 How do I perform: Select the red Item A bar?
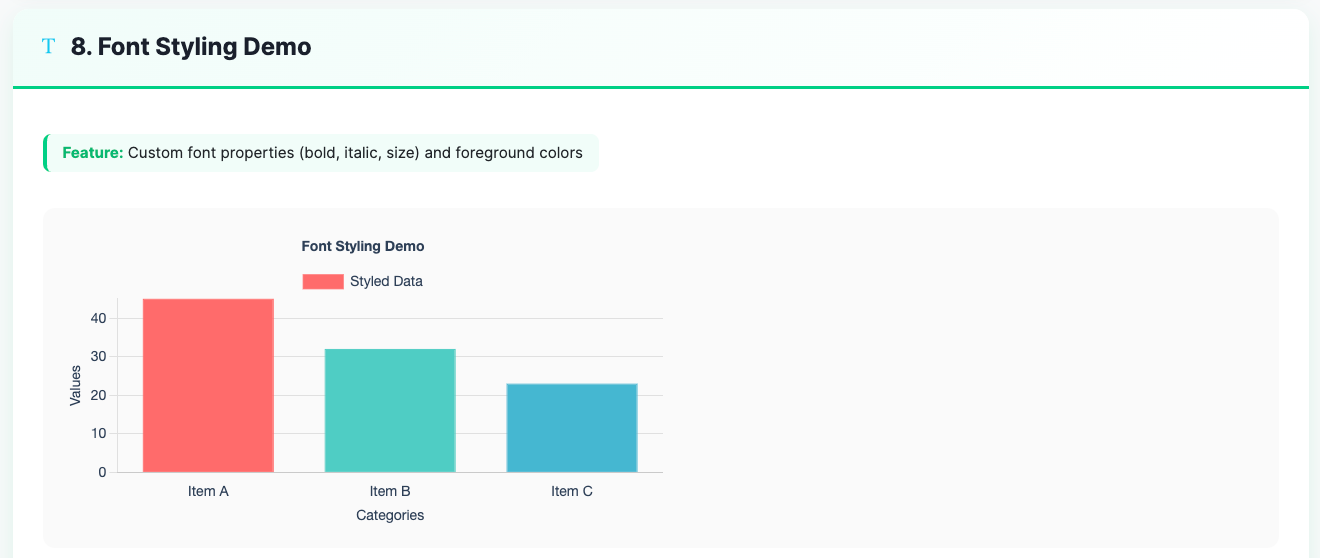pos(208,385)
